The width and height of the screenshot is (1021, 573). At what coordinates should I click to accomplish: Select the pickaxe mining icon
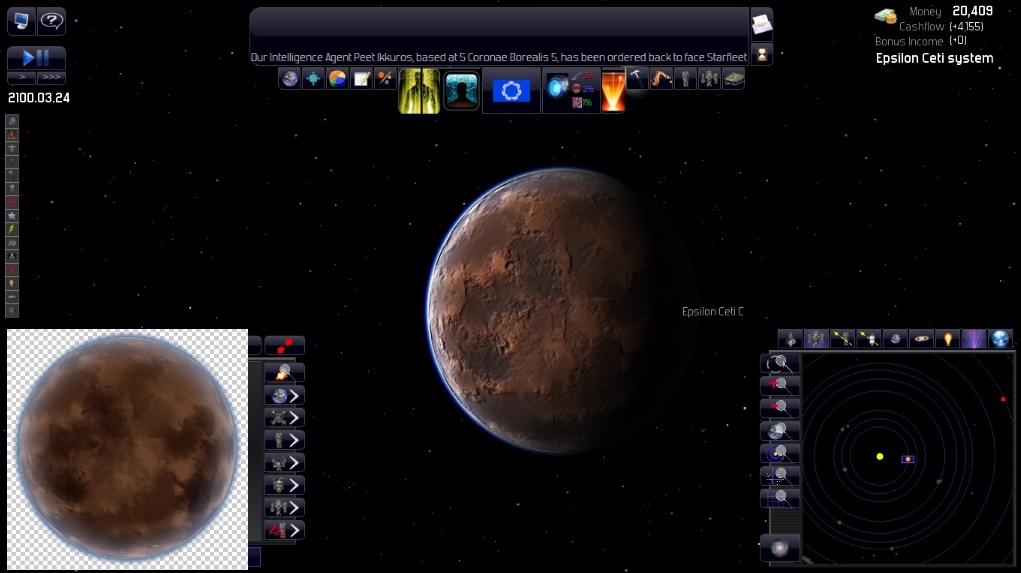point(637,79)
